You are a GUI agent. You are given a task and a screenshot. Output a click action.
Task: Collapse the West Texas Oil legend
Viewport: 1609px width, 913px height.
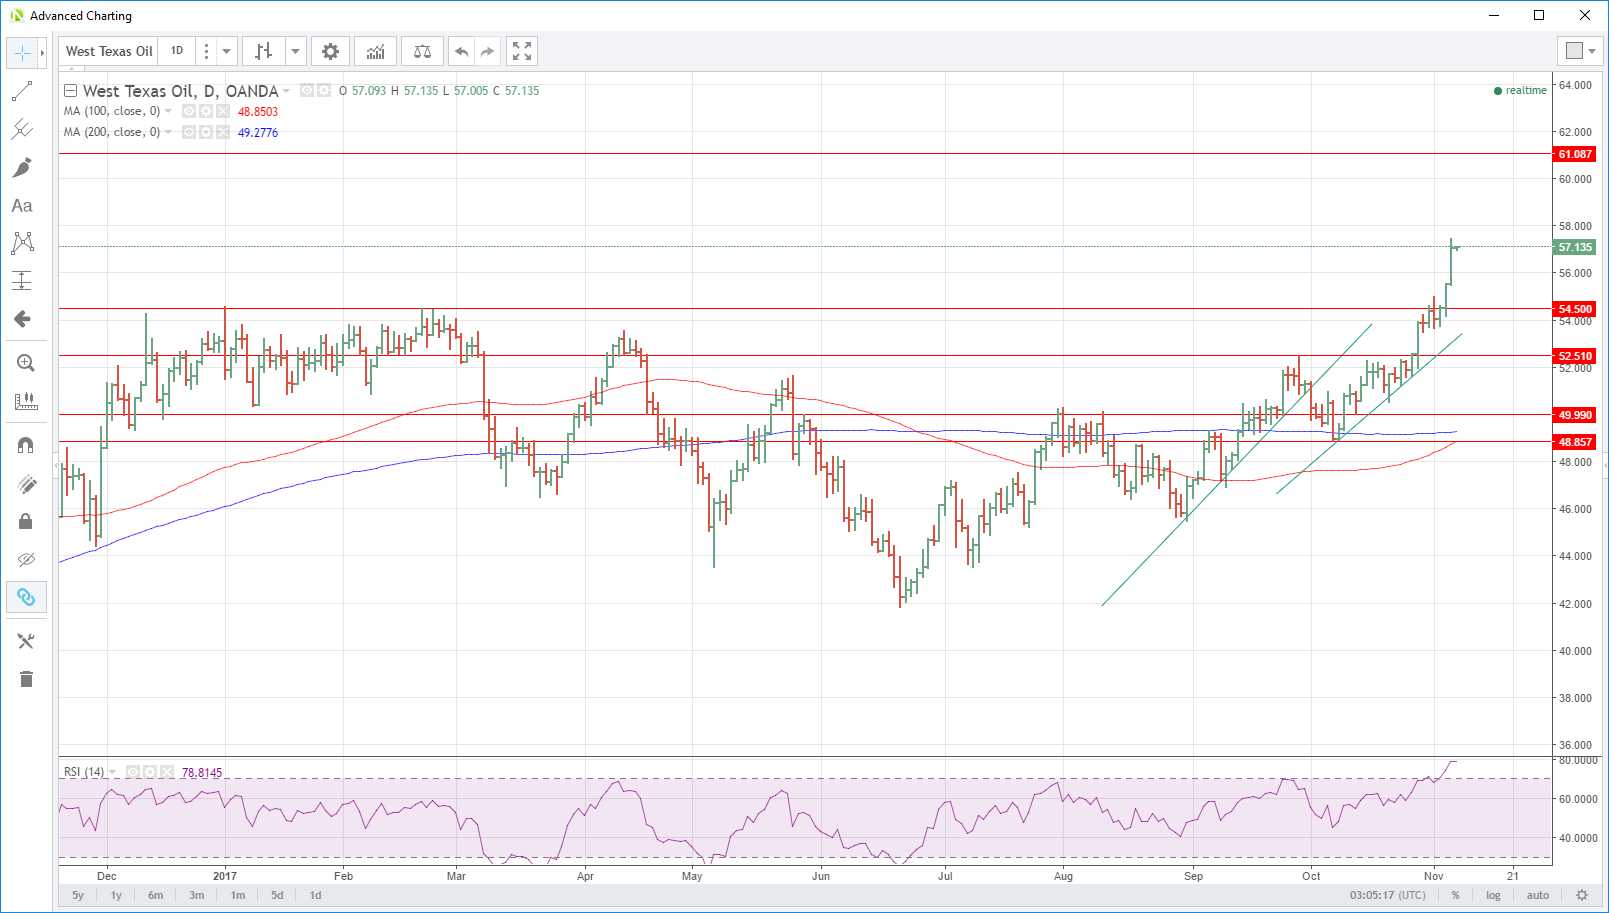pyautogui.click(x=70, y=91)
